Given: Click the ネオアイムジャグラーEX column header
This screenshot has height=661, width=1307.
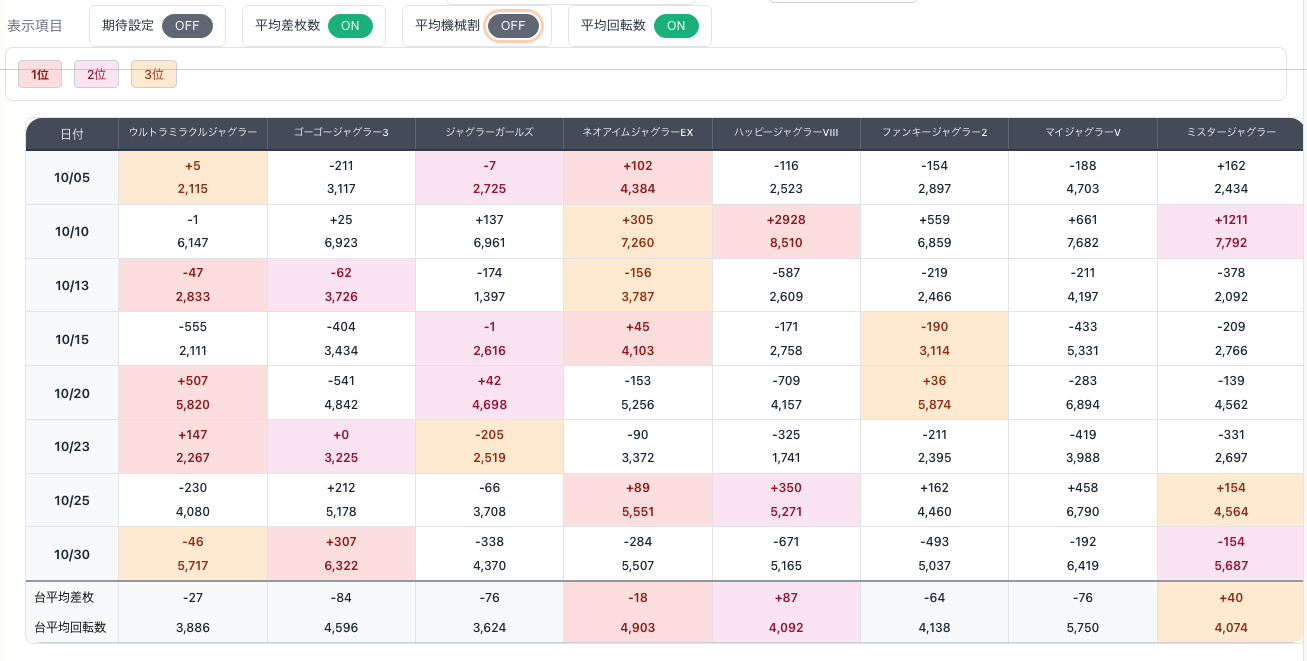Looking at the screenshot, I should point(638,133).
